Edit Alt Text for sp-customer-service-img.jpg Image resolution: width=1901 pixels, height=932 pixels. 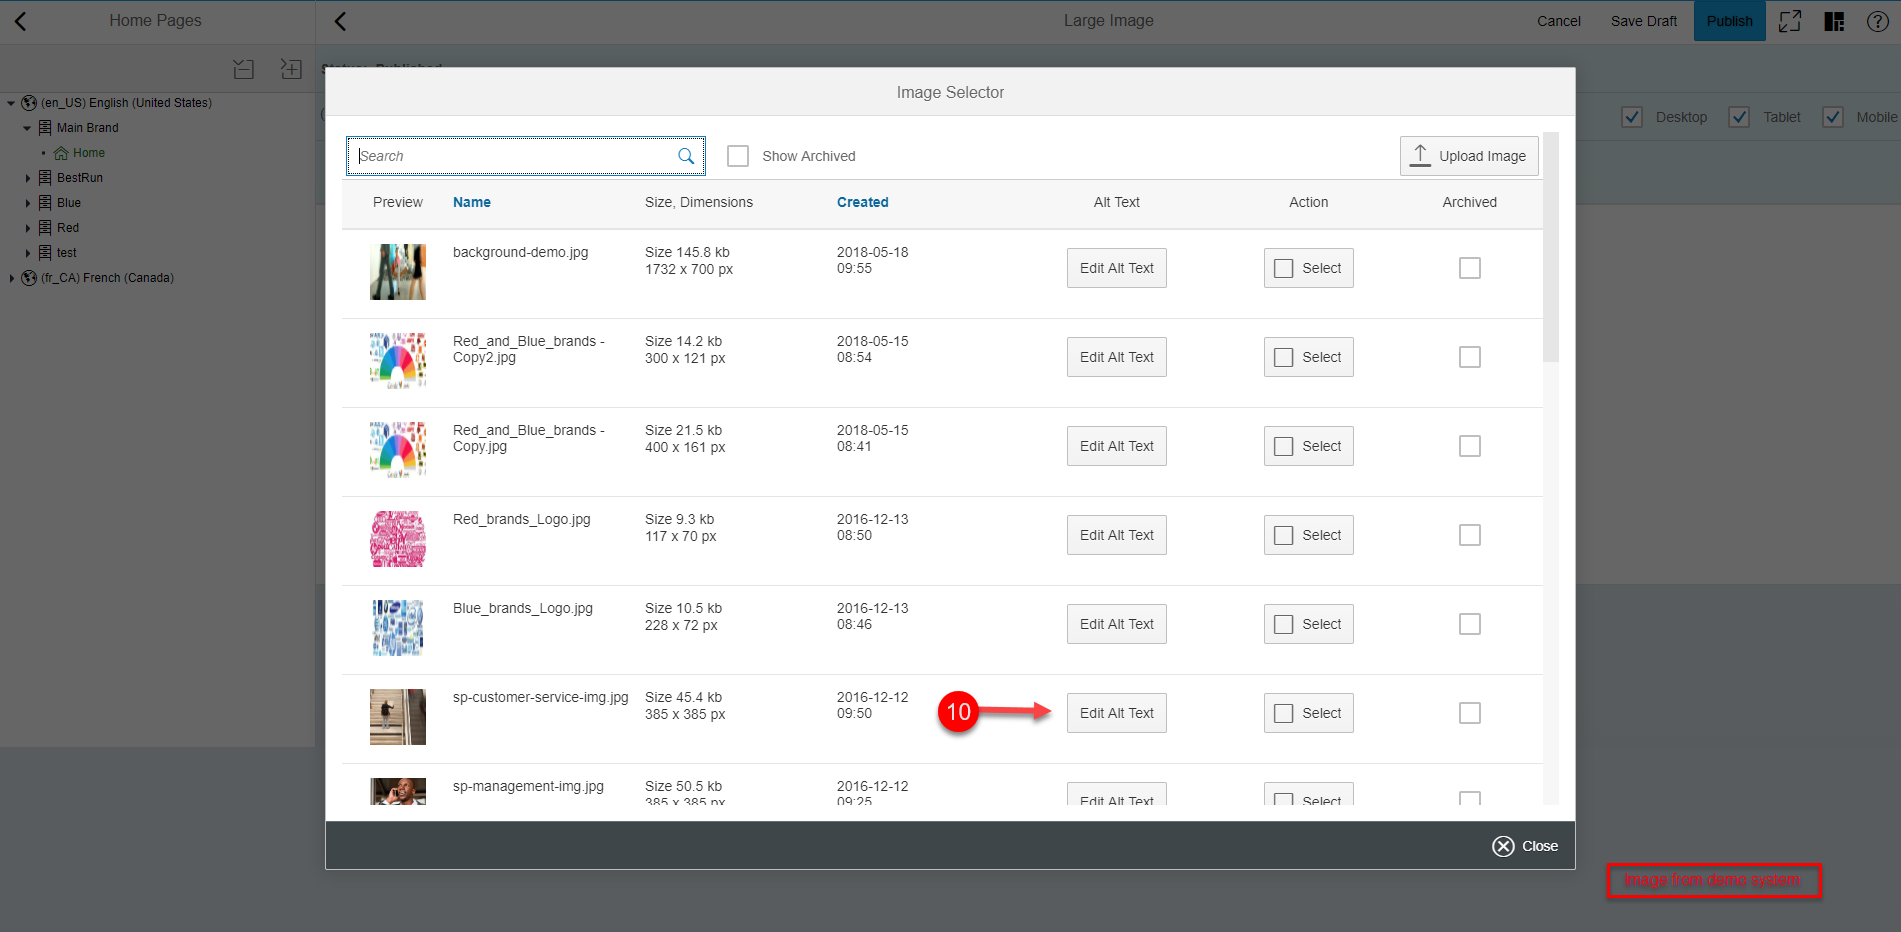pyautogui.click(x=1117, y=713)
